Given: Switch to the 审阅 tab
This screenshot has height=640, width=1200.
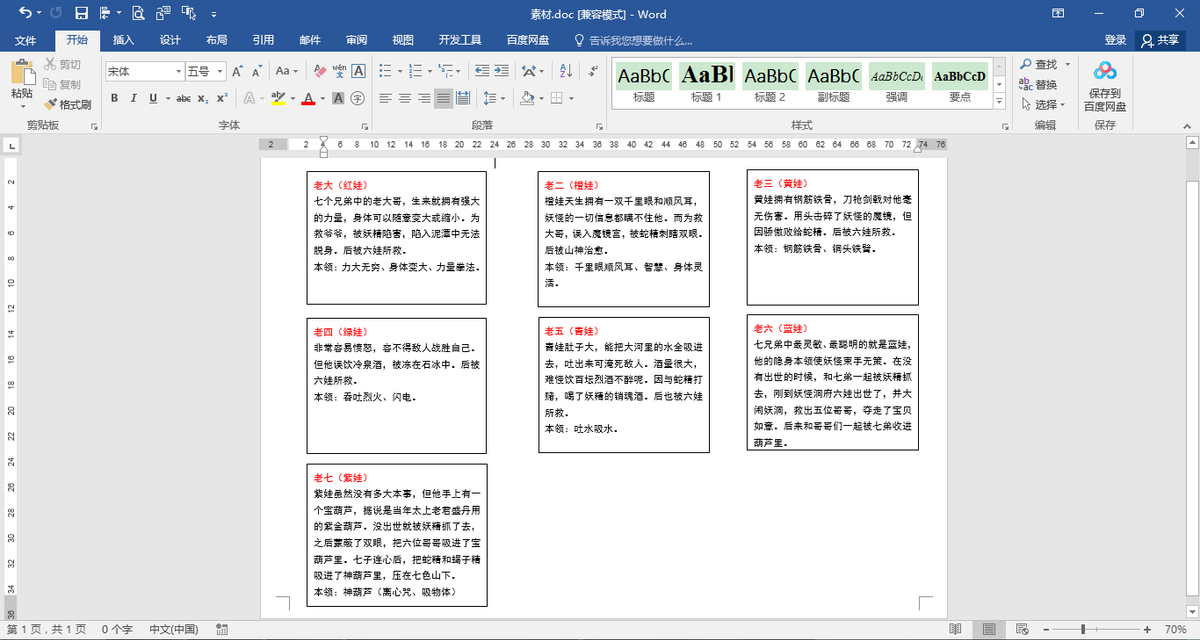Looking at the screenshot, I should pyautogui.click(x=356, y=40).
